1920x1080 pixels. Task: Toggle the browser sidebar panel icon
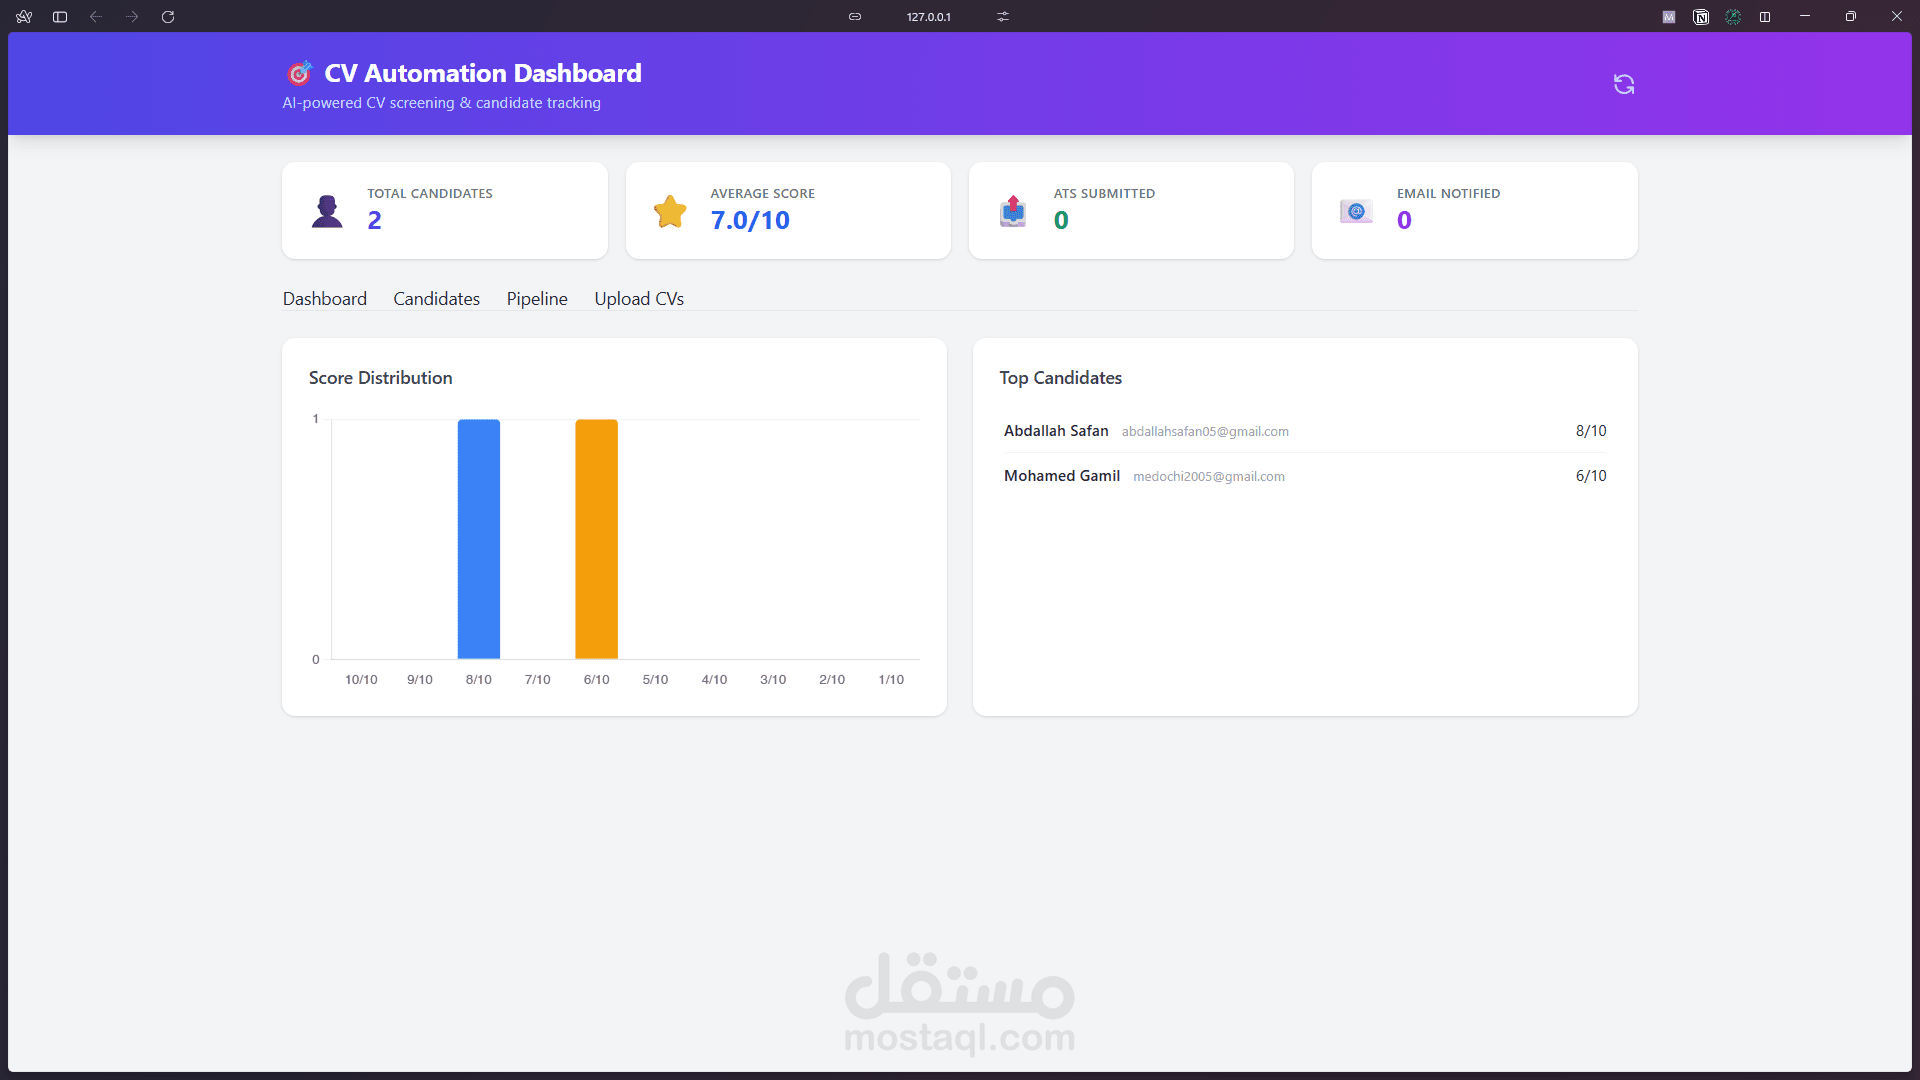click(x=60, y=17)
